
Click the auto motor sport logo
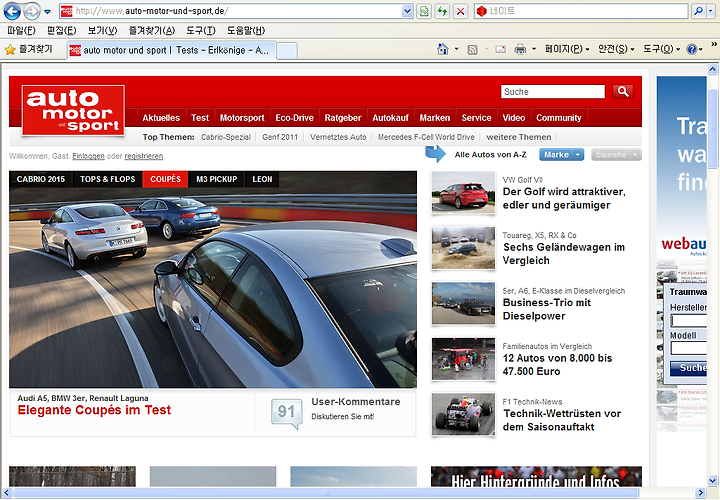[x=73, y=110]
